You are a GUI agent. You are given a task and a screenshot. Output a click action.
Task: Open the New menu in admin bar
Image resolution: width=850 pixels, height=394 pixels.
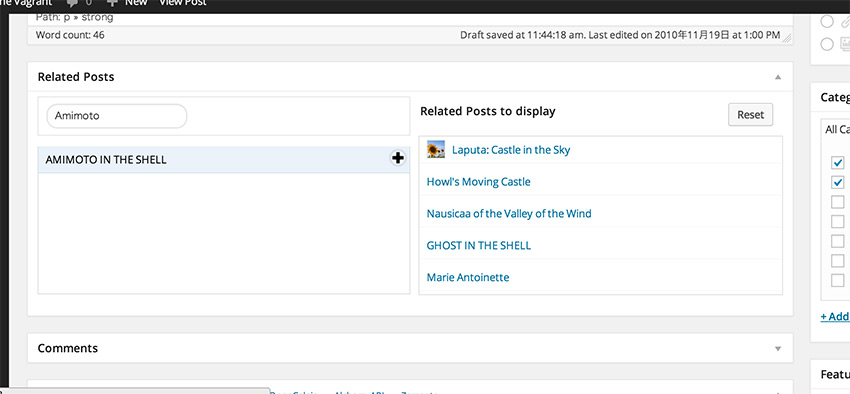click(x=136, y=3)
